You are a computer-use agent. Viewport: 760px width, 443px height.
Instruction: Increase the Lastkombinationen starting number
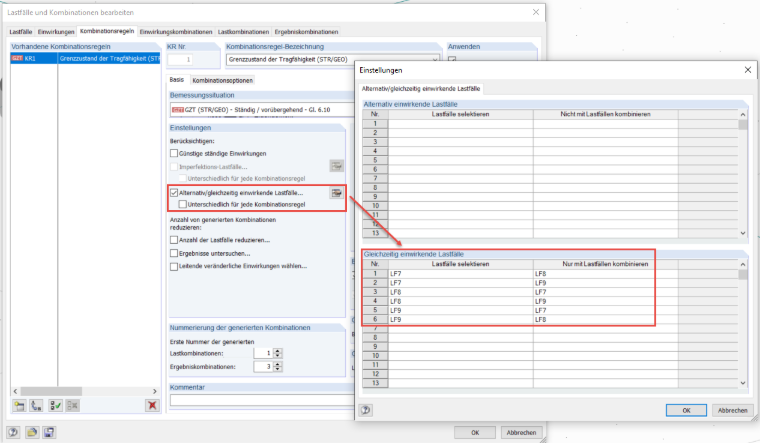278,351
